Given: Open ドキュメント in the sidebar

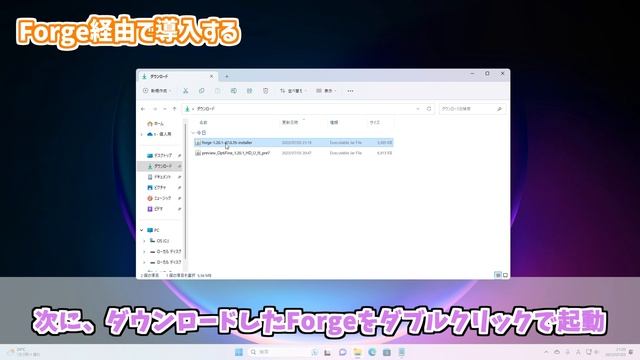Looking at the screenshot, I should 160,177.
